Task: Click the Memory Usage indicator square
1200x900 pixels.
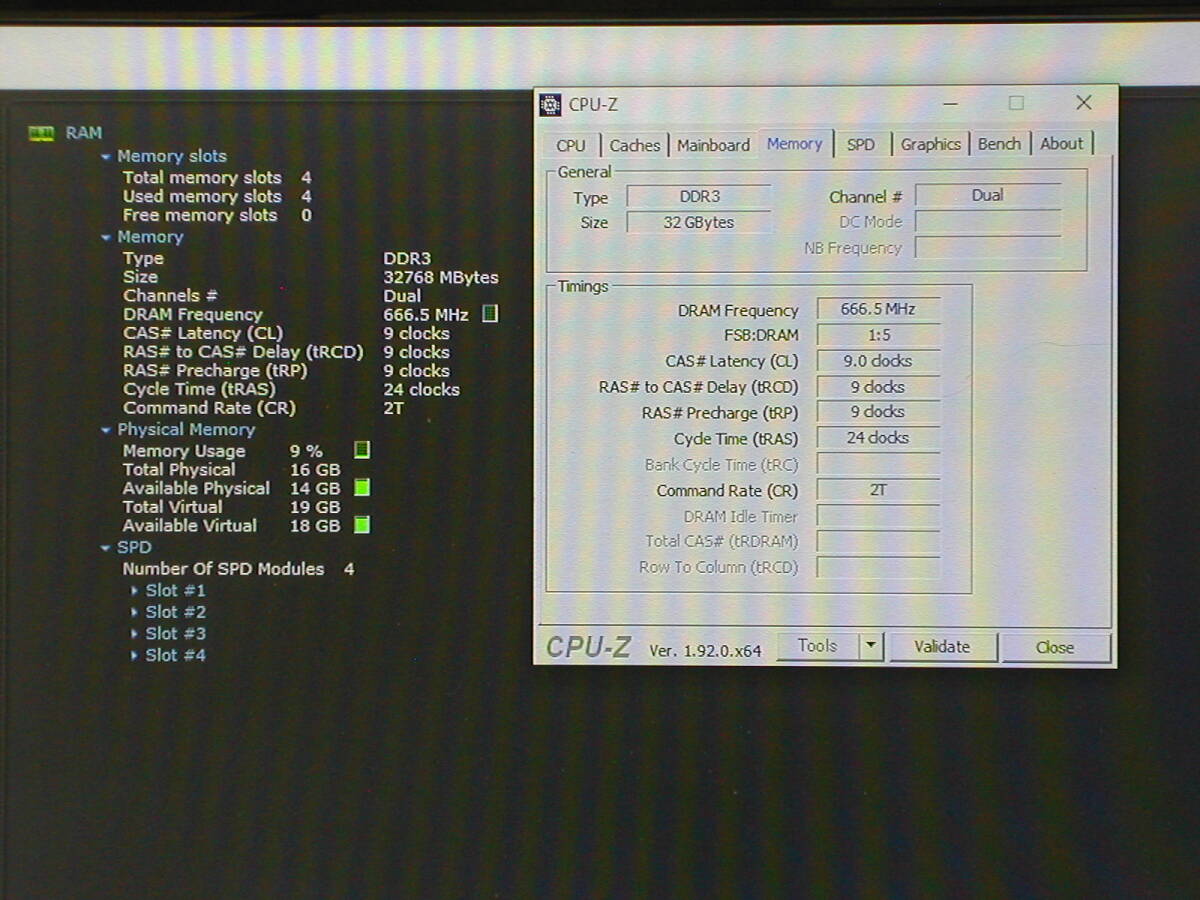Action: click(362, 450)
